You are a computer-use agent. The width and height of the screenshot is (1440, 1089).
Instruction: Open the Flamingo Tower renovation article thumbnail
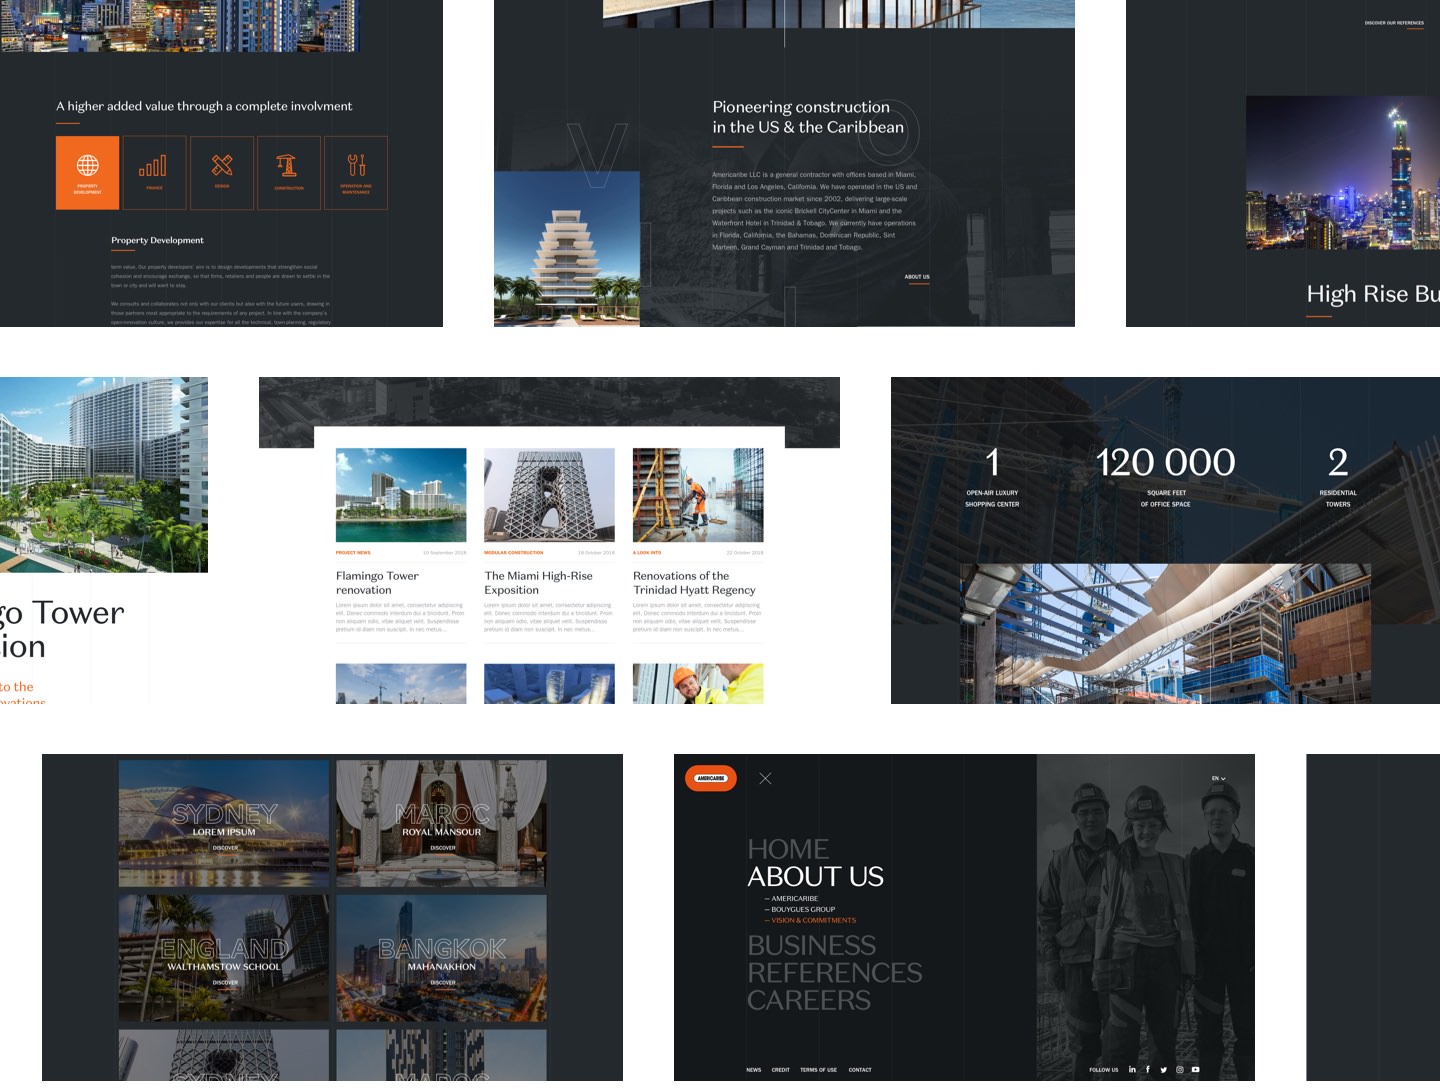pyautogui.click(x=401, y=495)
